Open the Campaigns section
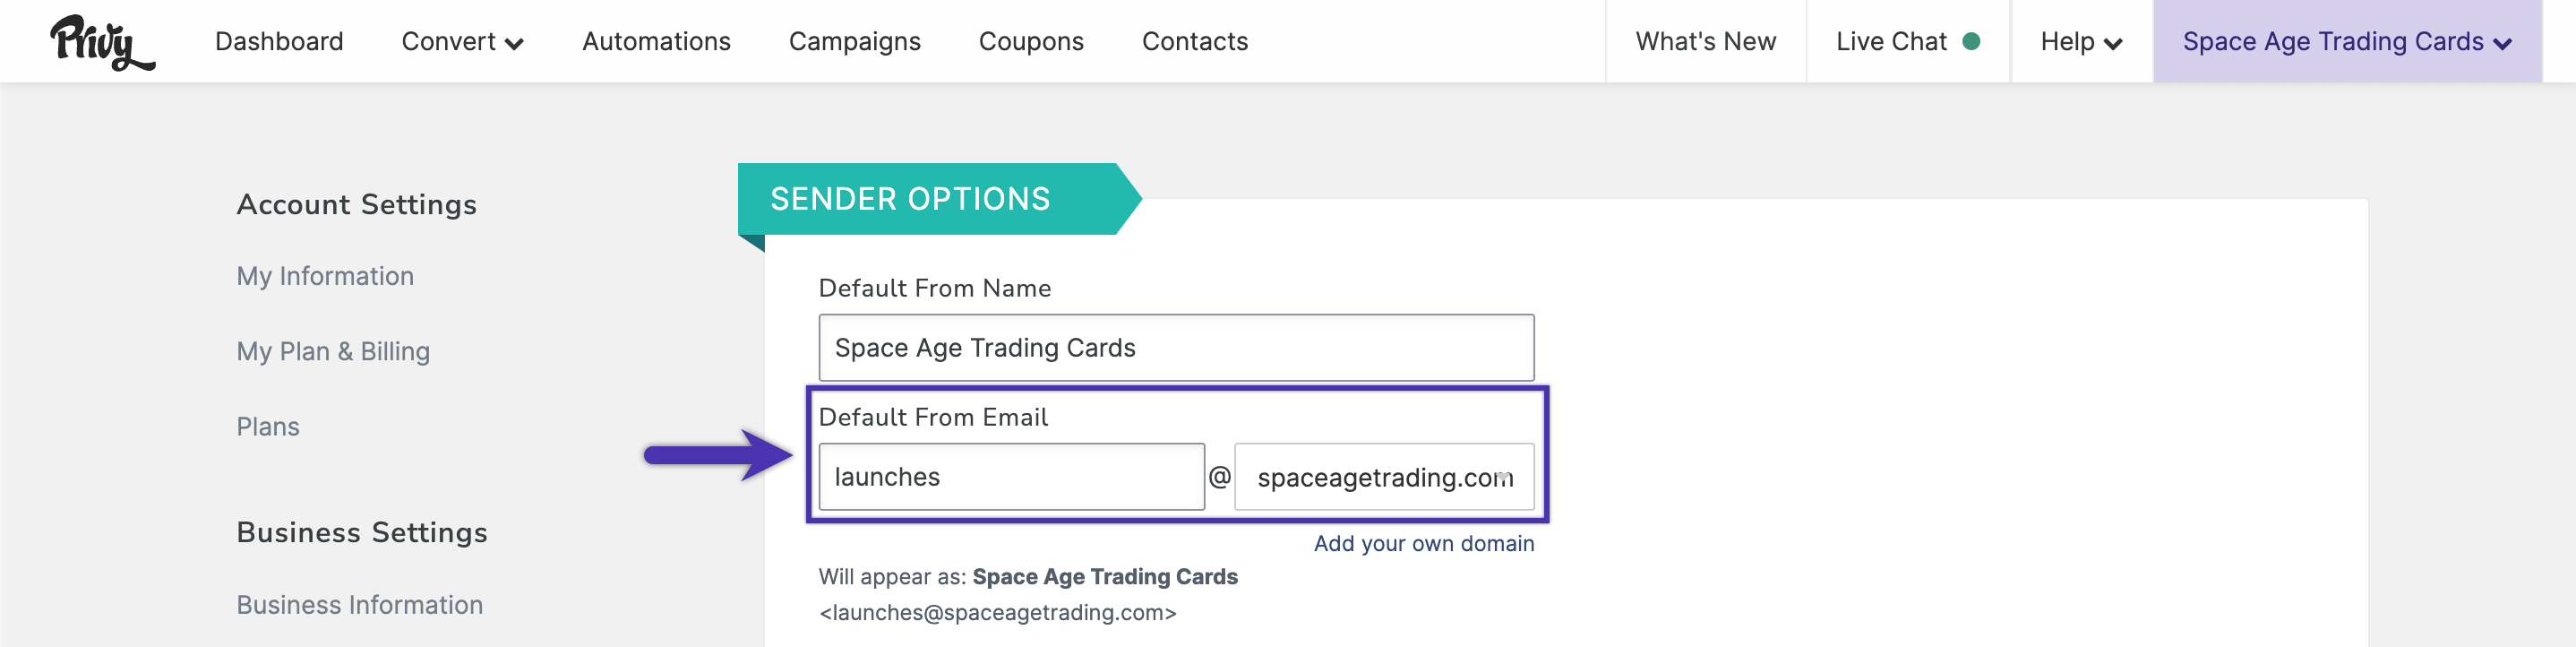Screen dimensions: 2576x647 (854, 41)
